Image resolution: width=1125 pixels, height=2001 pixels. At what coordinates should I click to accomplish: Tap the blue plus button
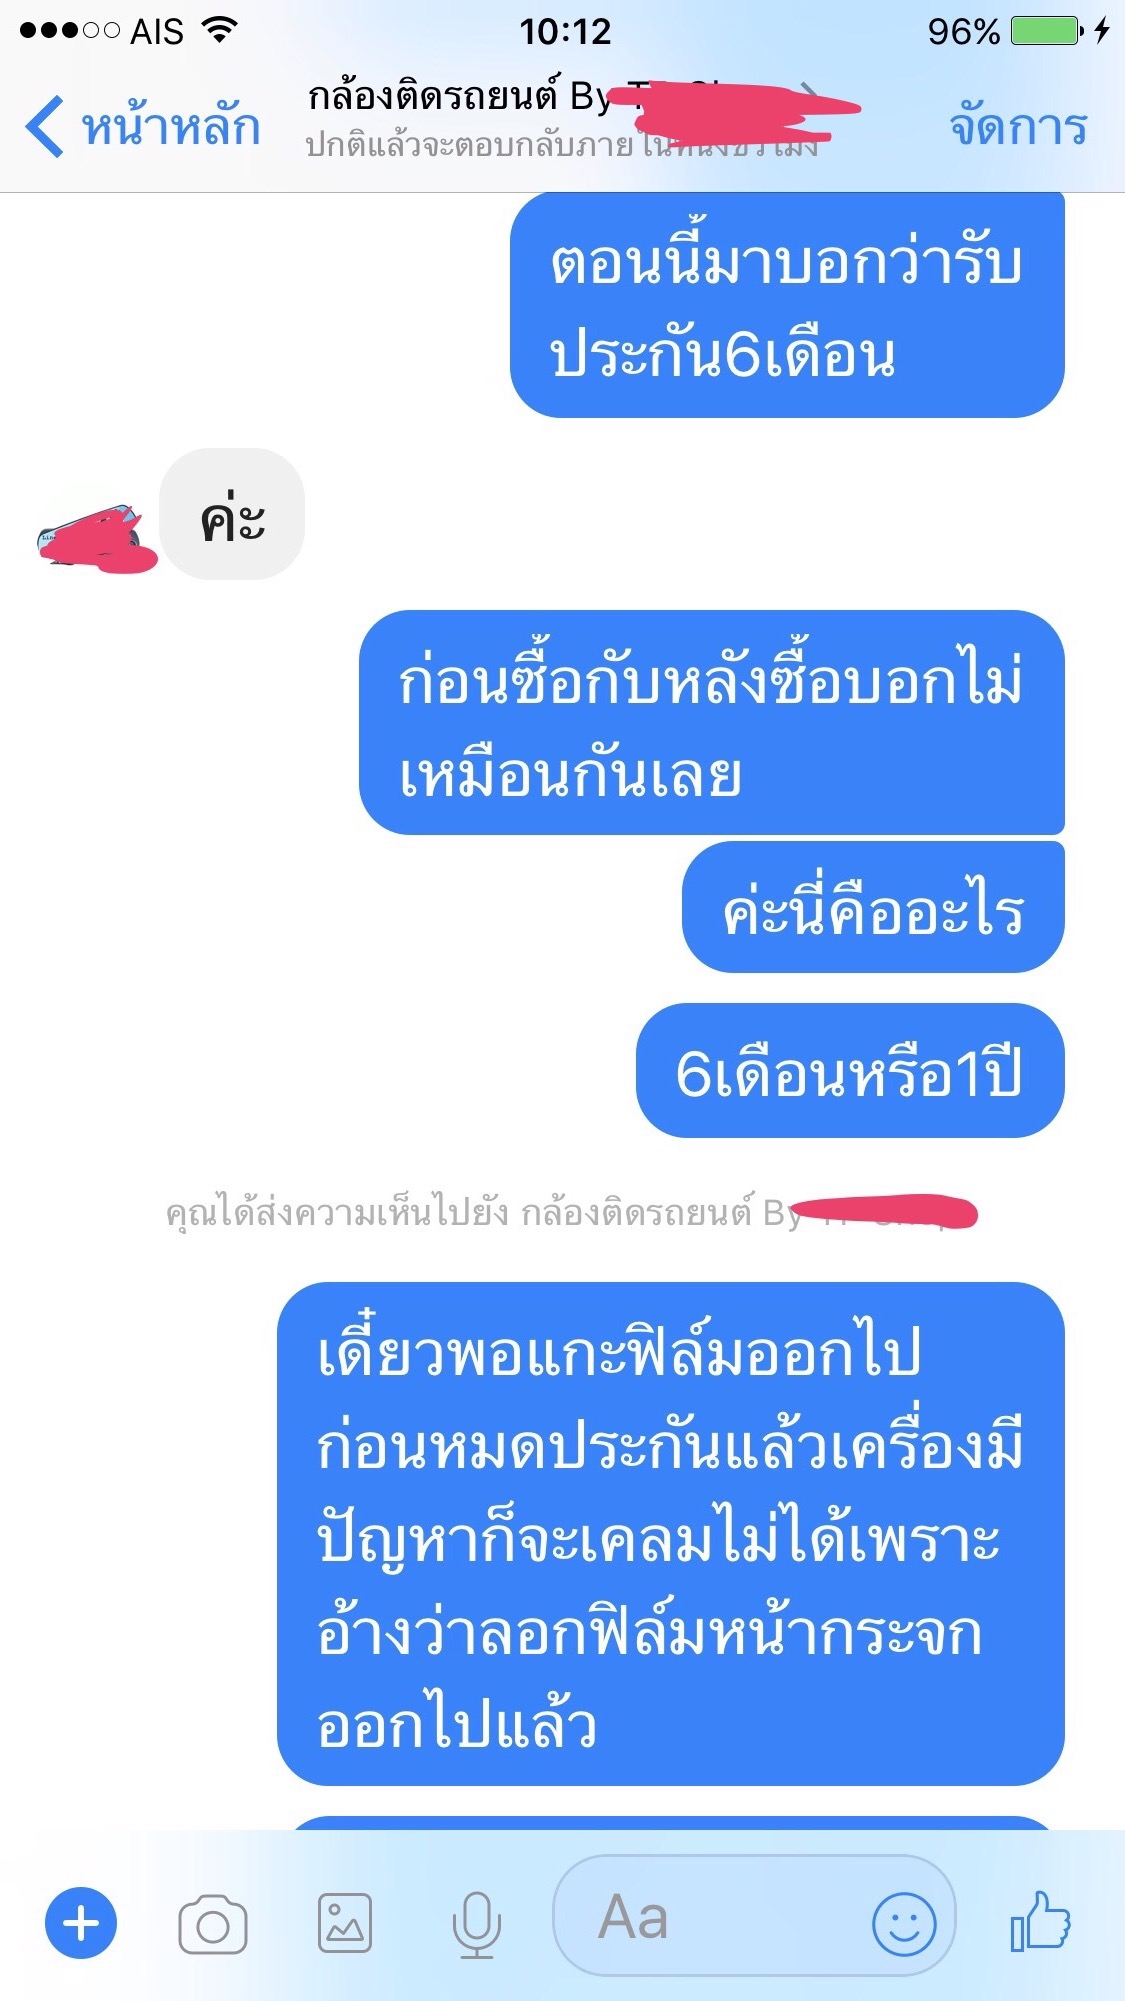[81, 1922]
